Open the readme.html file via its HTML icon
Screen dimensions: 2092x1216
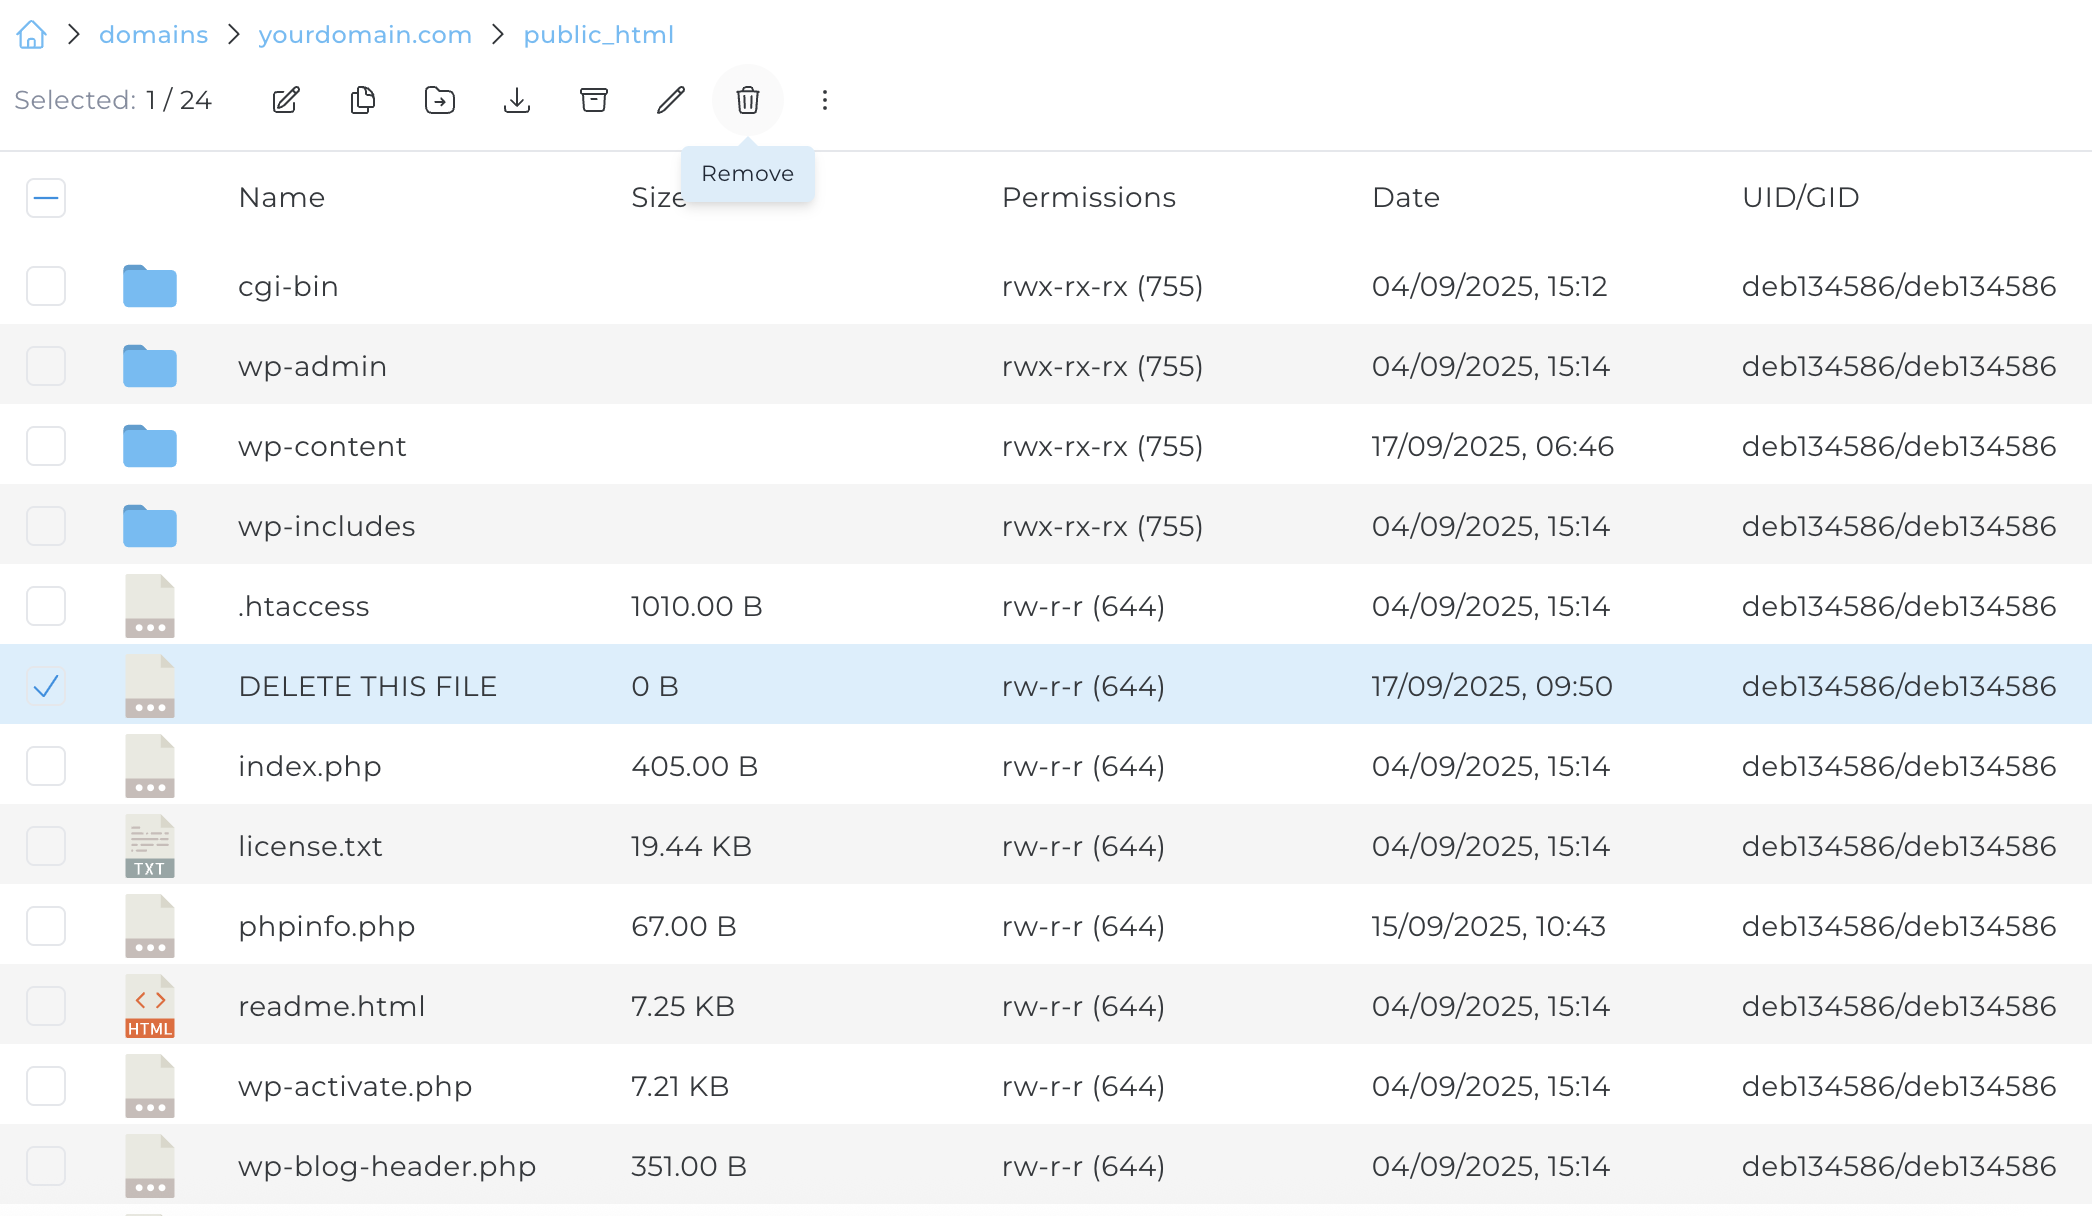[x=149, y=1005]
